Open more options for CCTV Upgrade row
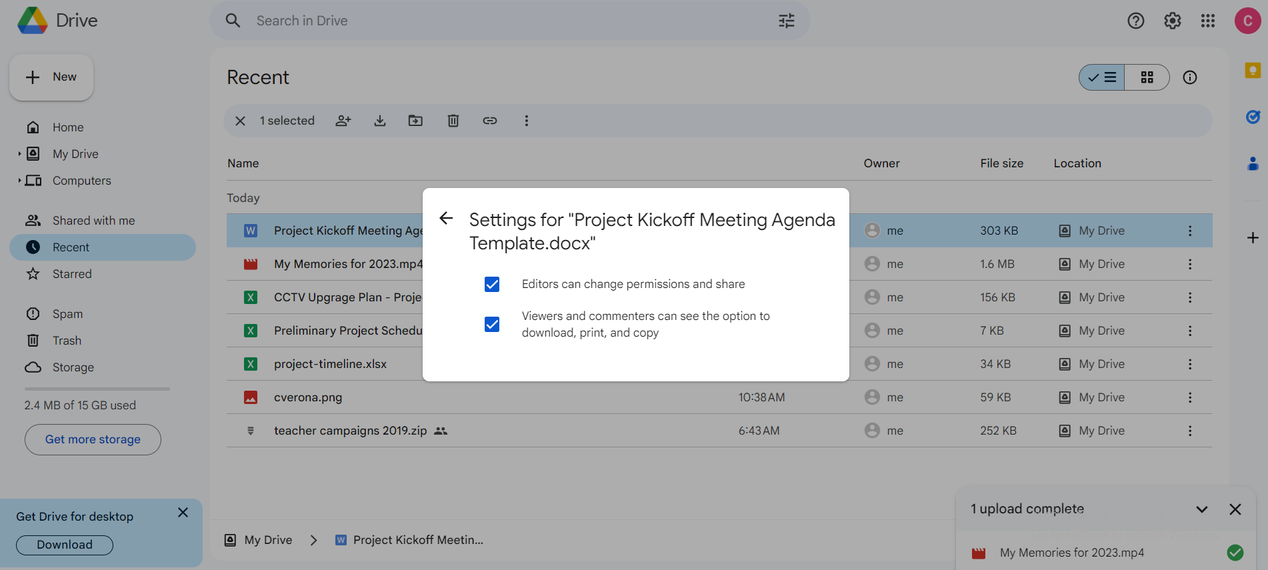 pyautogui.click(x=1190, y=297)
